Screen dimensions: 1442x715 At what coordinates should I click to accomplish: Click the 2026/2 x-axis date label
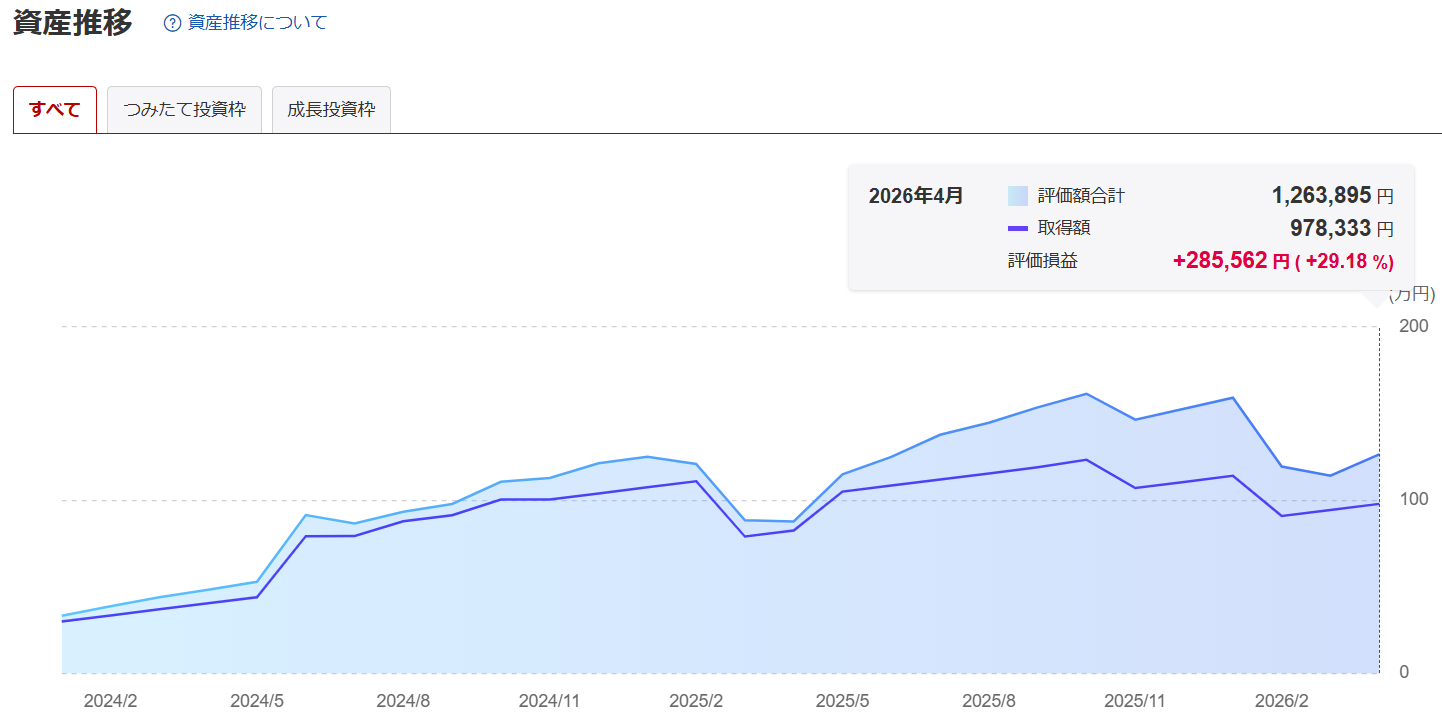[x=1282, y=701]
